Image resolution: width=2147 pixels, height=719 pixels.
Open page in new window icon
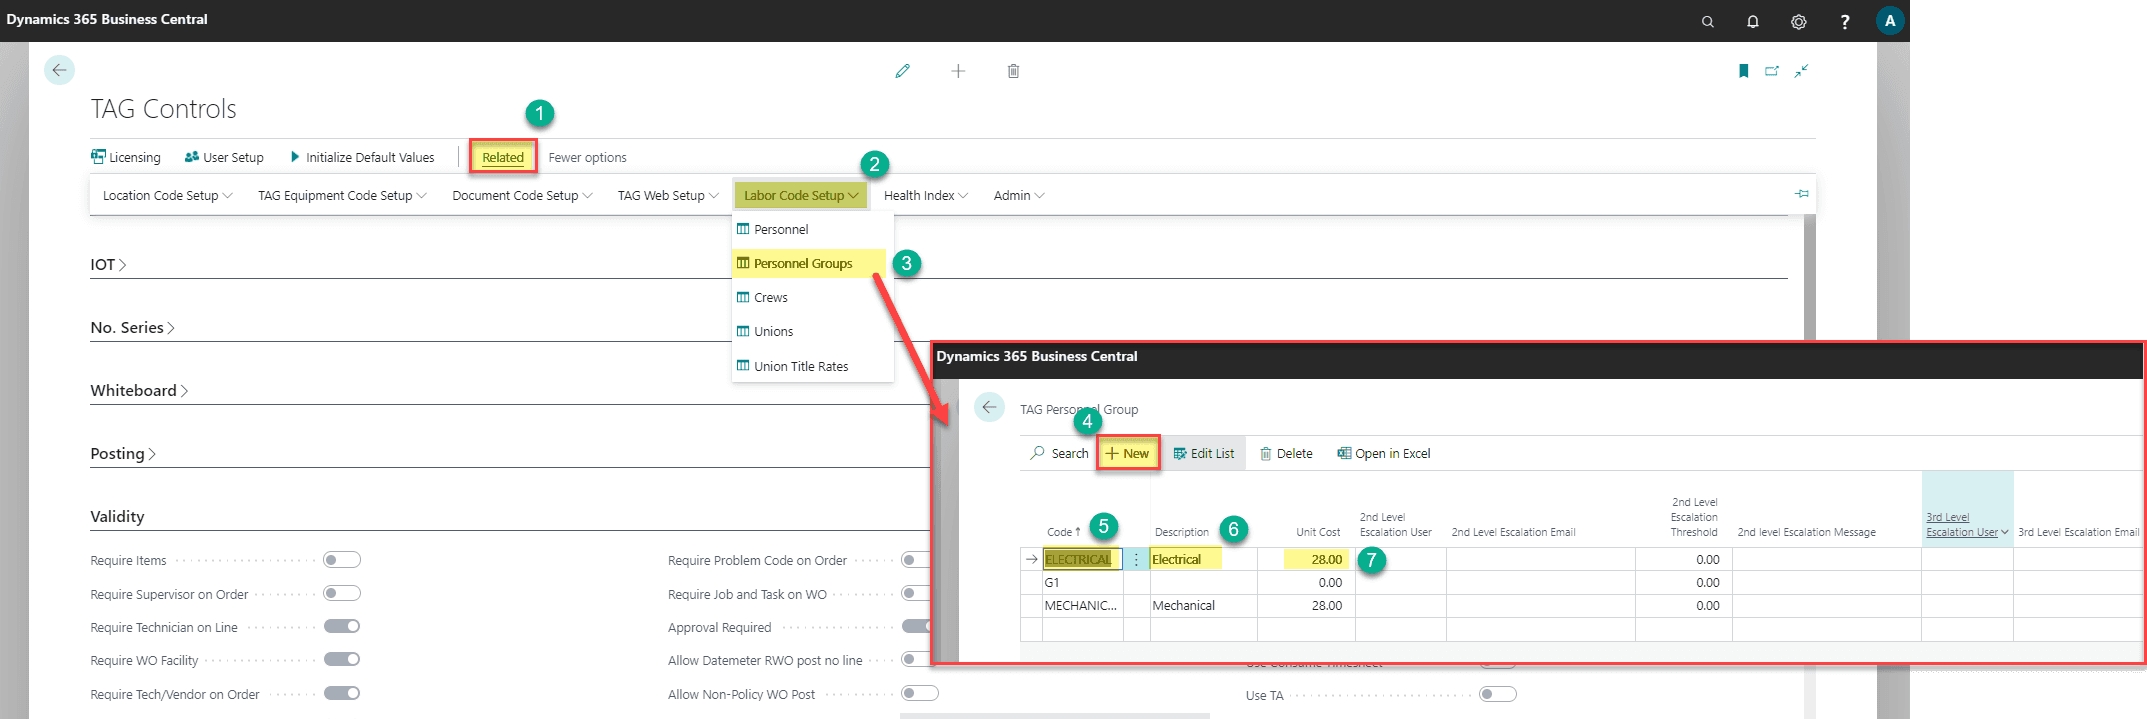[x=1772, y=71]
